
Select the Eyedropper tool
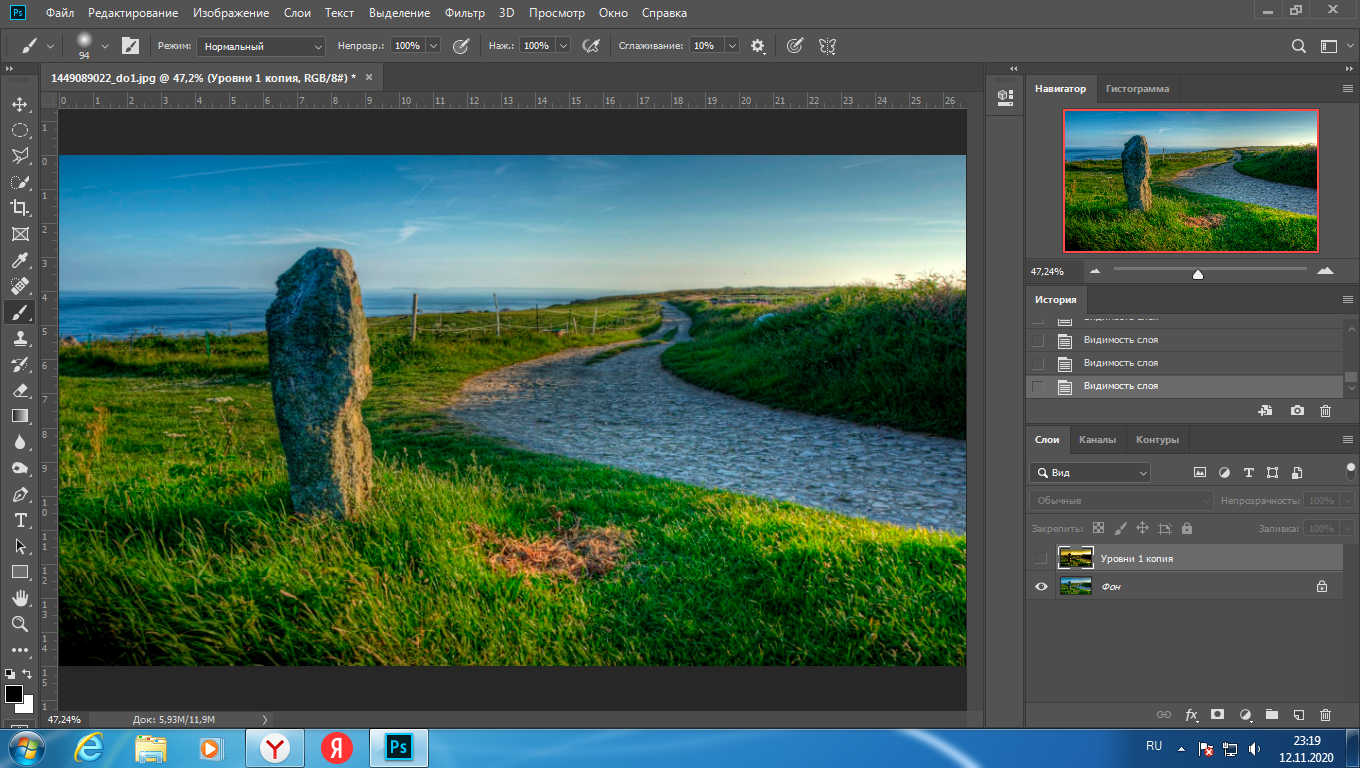pos(19,260)
